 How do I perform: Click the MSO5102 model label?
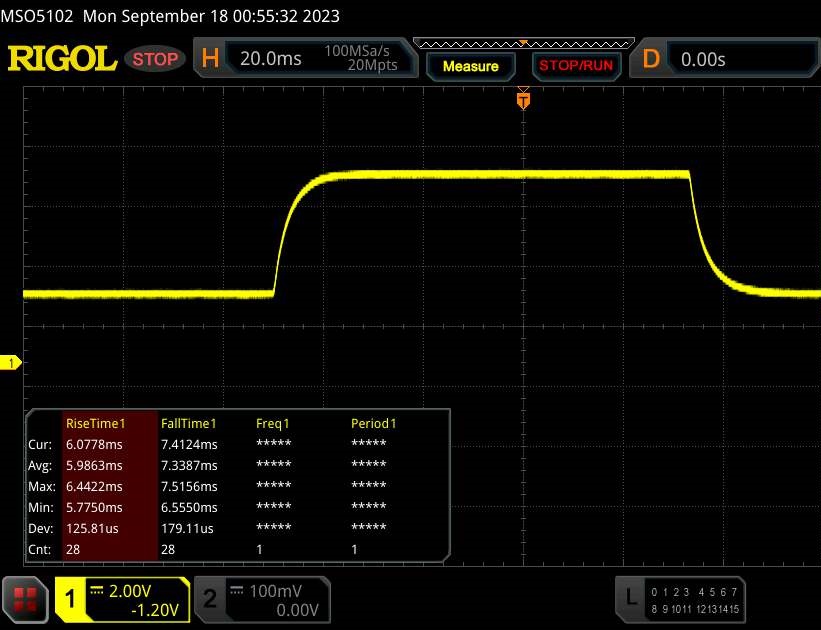tap(37, 16)
